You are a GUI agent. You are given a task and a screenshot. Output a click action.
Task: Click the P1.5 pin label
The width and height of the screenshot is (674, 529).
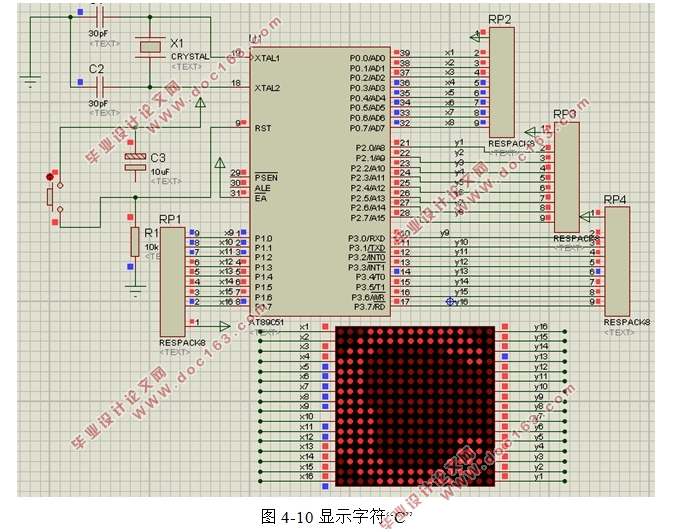click(x=263, y=287)
